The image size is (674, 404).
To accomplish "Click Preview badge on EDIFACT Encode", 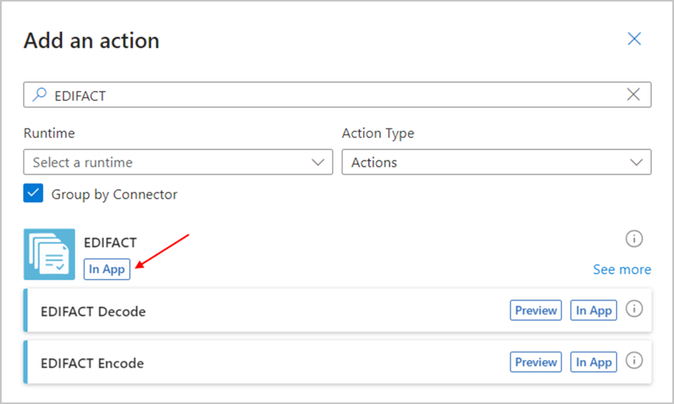I will (x=536, y=362).
